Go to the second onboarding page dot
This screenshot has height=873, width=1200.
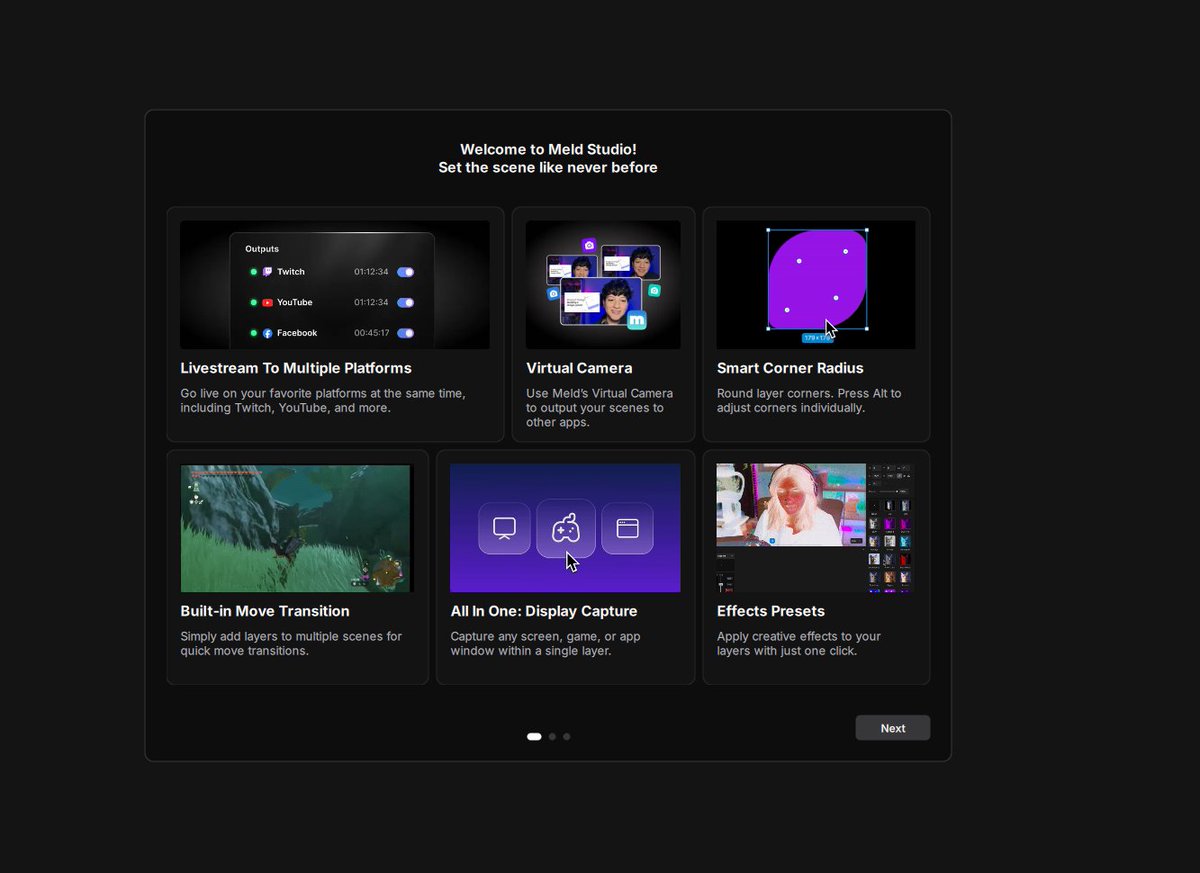[552, 737]
